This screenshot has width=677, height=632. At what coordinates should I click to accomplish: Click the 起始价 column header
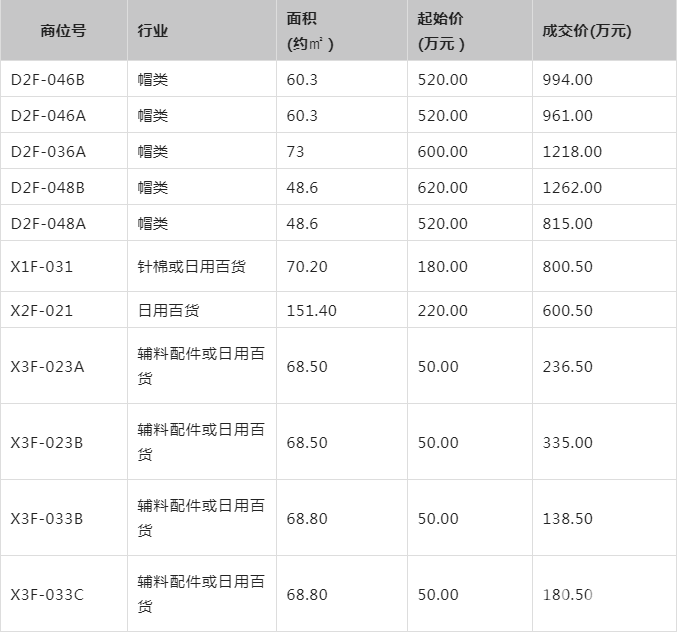441,31
